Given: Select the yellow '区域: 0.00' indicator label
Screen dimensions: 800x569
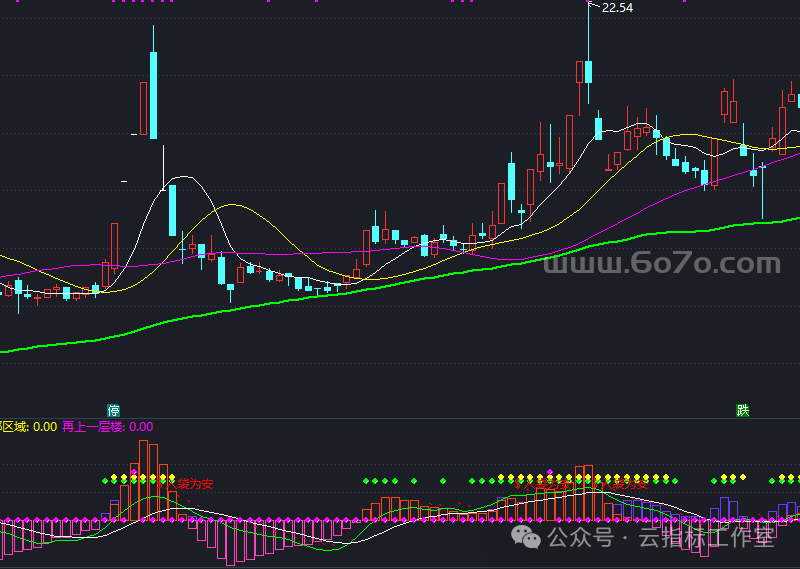Looking at the screenshot, I should tap(28, 427).
